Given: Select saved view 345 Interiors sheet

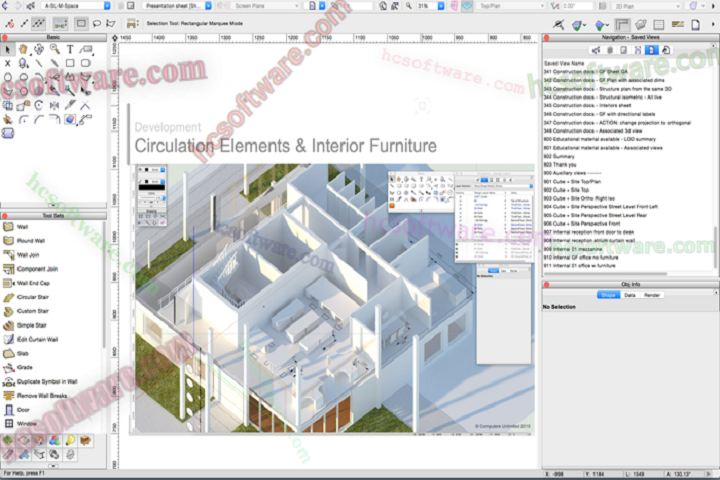Looking at the screenshot, I should (x=587, y=105).
